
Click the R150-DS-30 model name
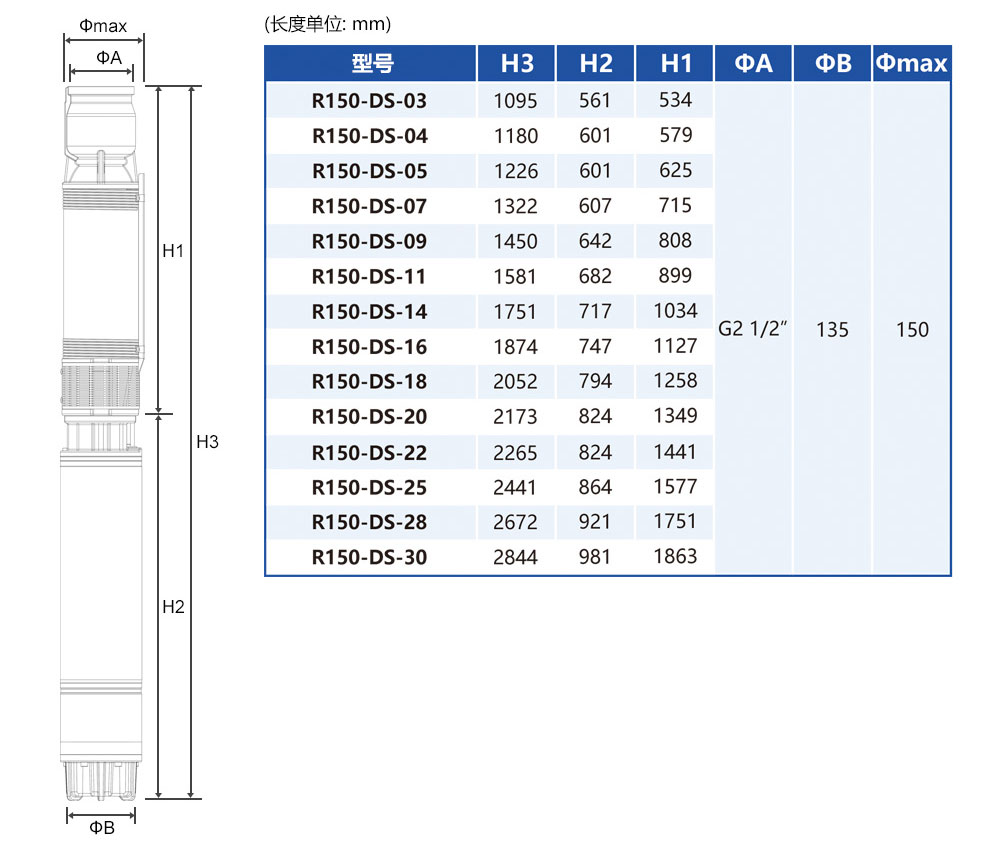pos(369,558)
